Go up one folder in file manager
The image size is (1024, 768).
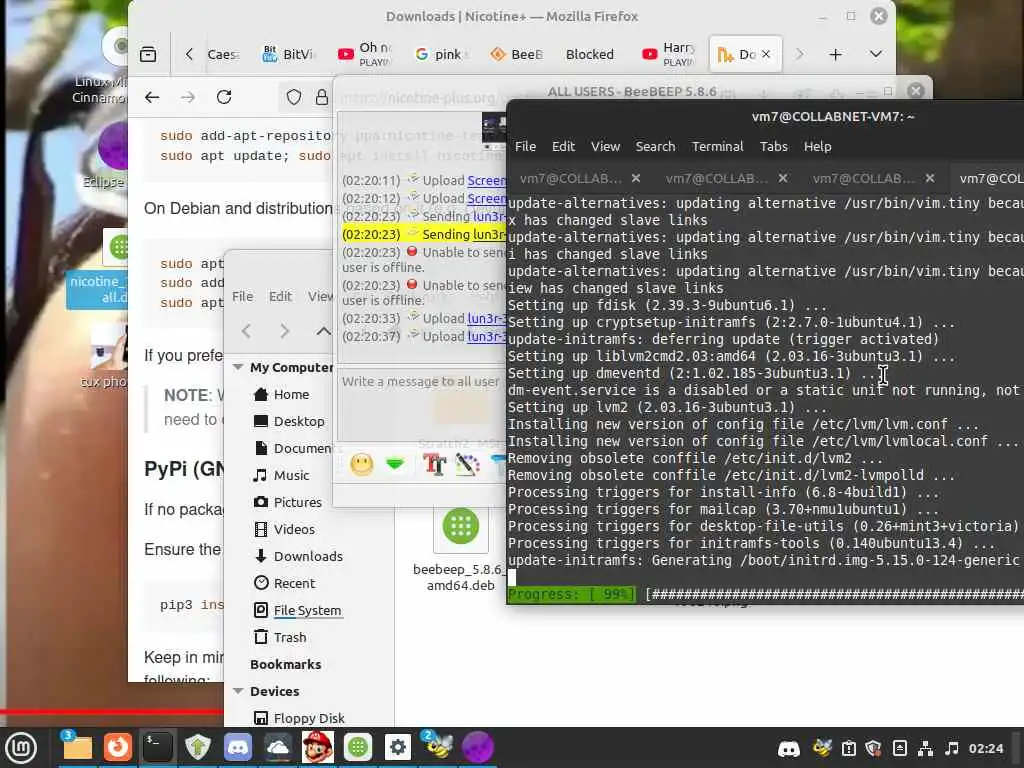click(x=323, y=331)
